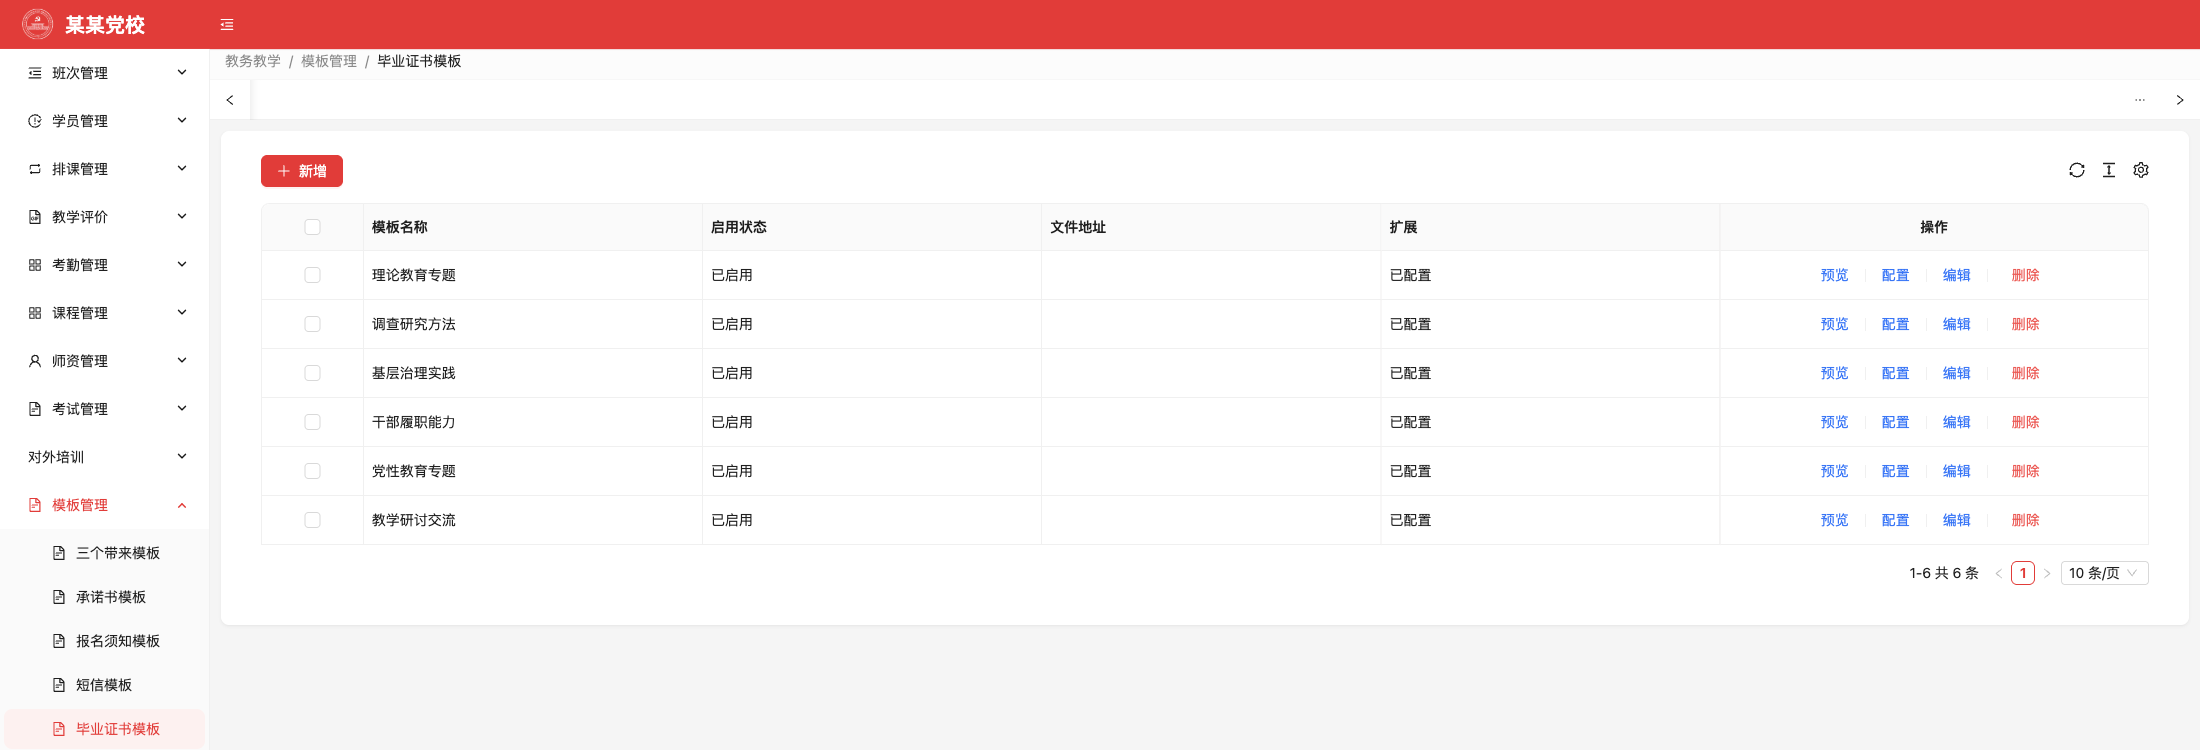This screenshot has height=750, width=2200.
Task: Click the 考试管理 document icon
Action: (x=35, y=409)
